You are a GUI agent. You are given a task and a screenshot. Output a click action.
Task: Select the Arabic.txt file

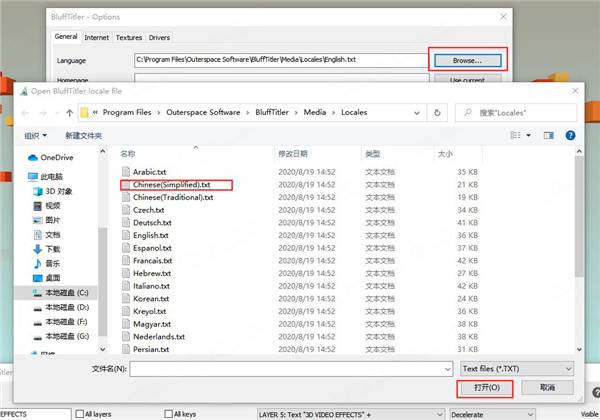(144, 172)
